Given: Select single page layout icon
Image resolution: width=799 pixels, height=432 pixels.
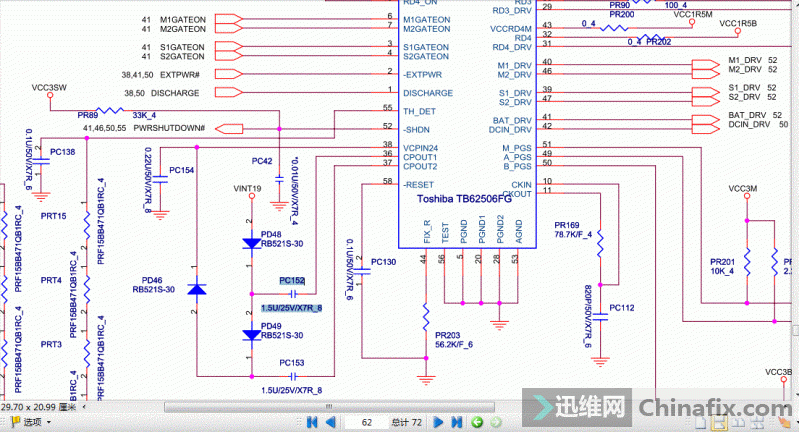Looking at the screenshot, I should coord(701,422).
